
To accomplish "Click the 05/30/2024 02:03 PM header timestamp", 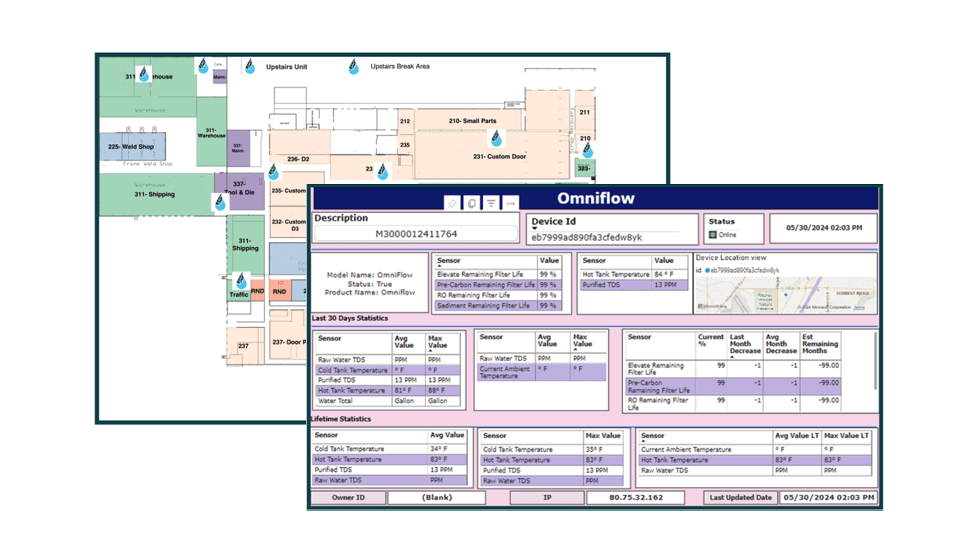I will pos(824,227).
